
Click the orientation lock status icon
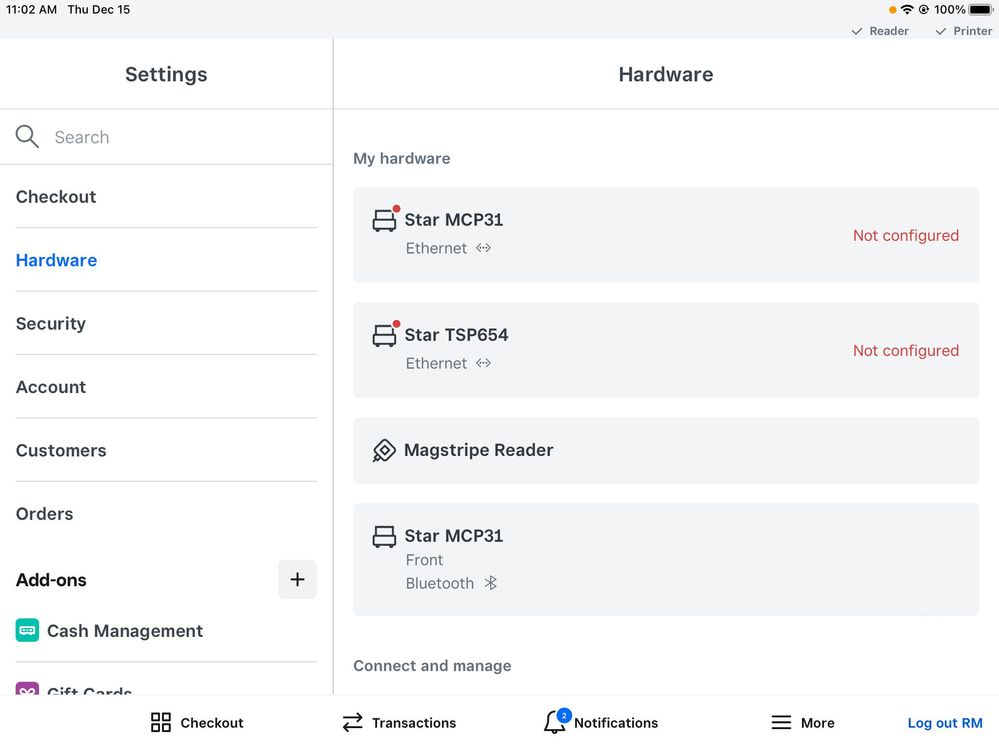[x=923, y=10]
